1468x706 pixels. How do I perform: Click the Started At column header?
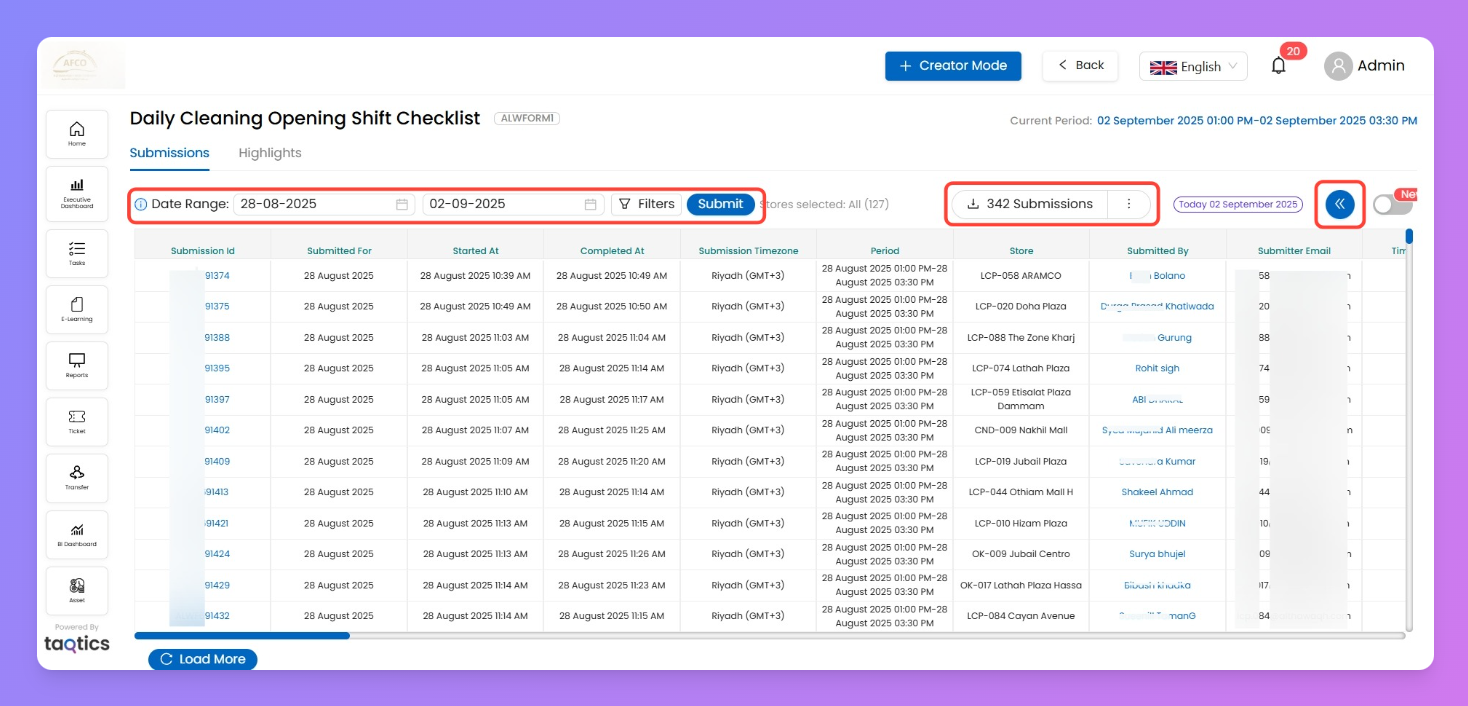click(475, 251)
